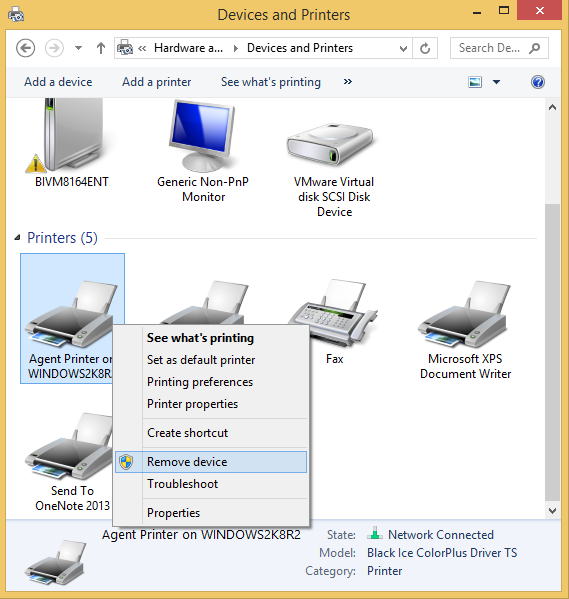Choose Remove device from the context menu
The width and height of the screenshot is (569, 599).
tap(211, 462)
